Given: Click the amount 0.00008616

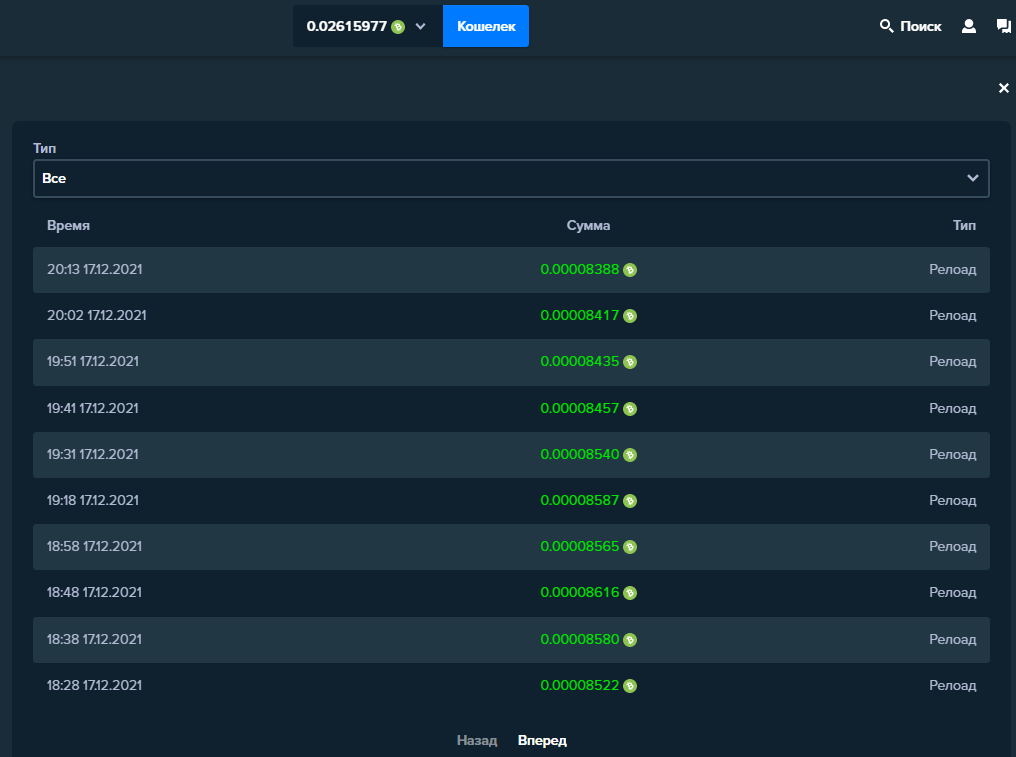Looking at the screenshot, I should (x=580, y=592).
